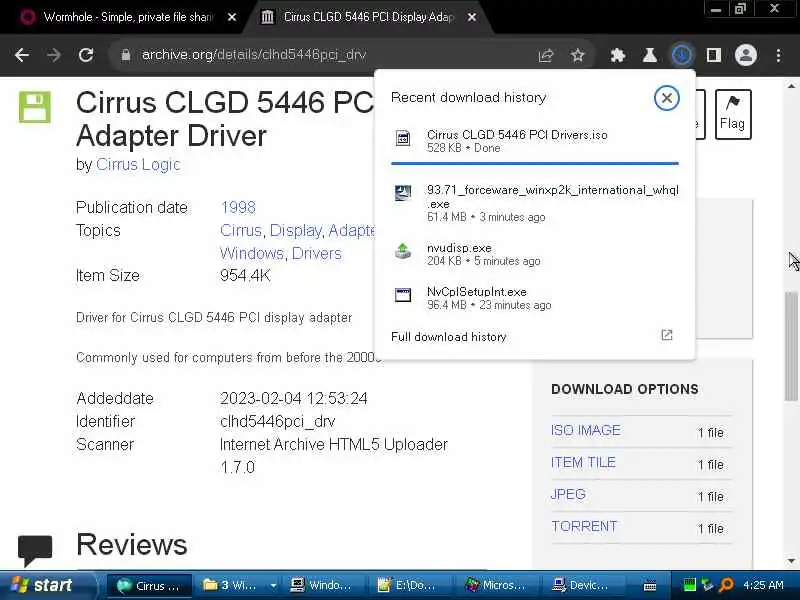Image resolution: width=800 pixels, height=600 pixels.
Task: Download the ITEM TILE option
Action: 583,463
